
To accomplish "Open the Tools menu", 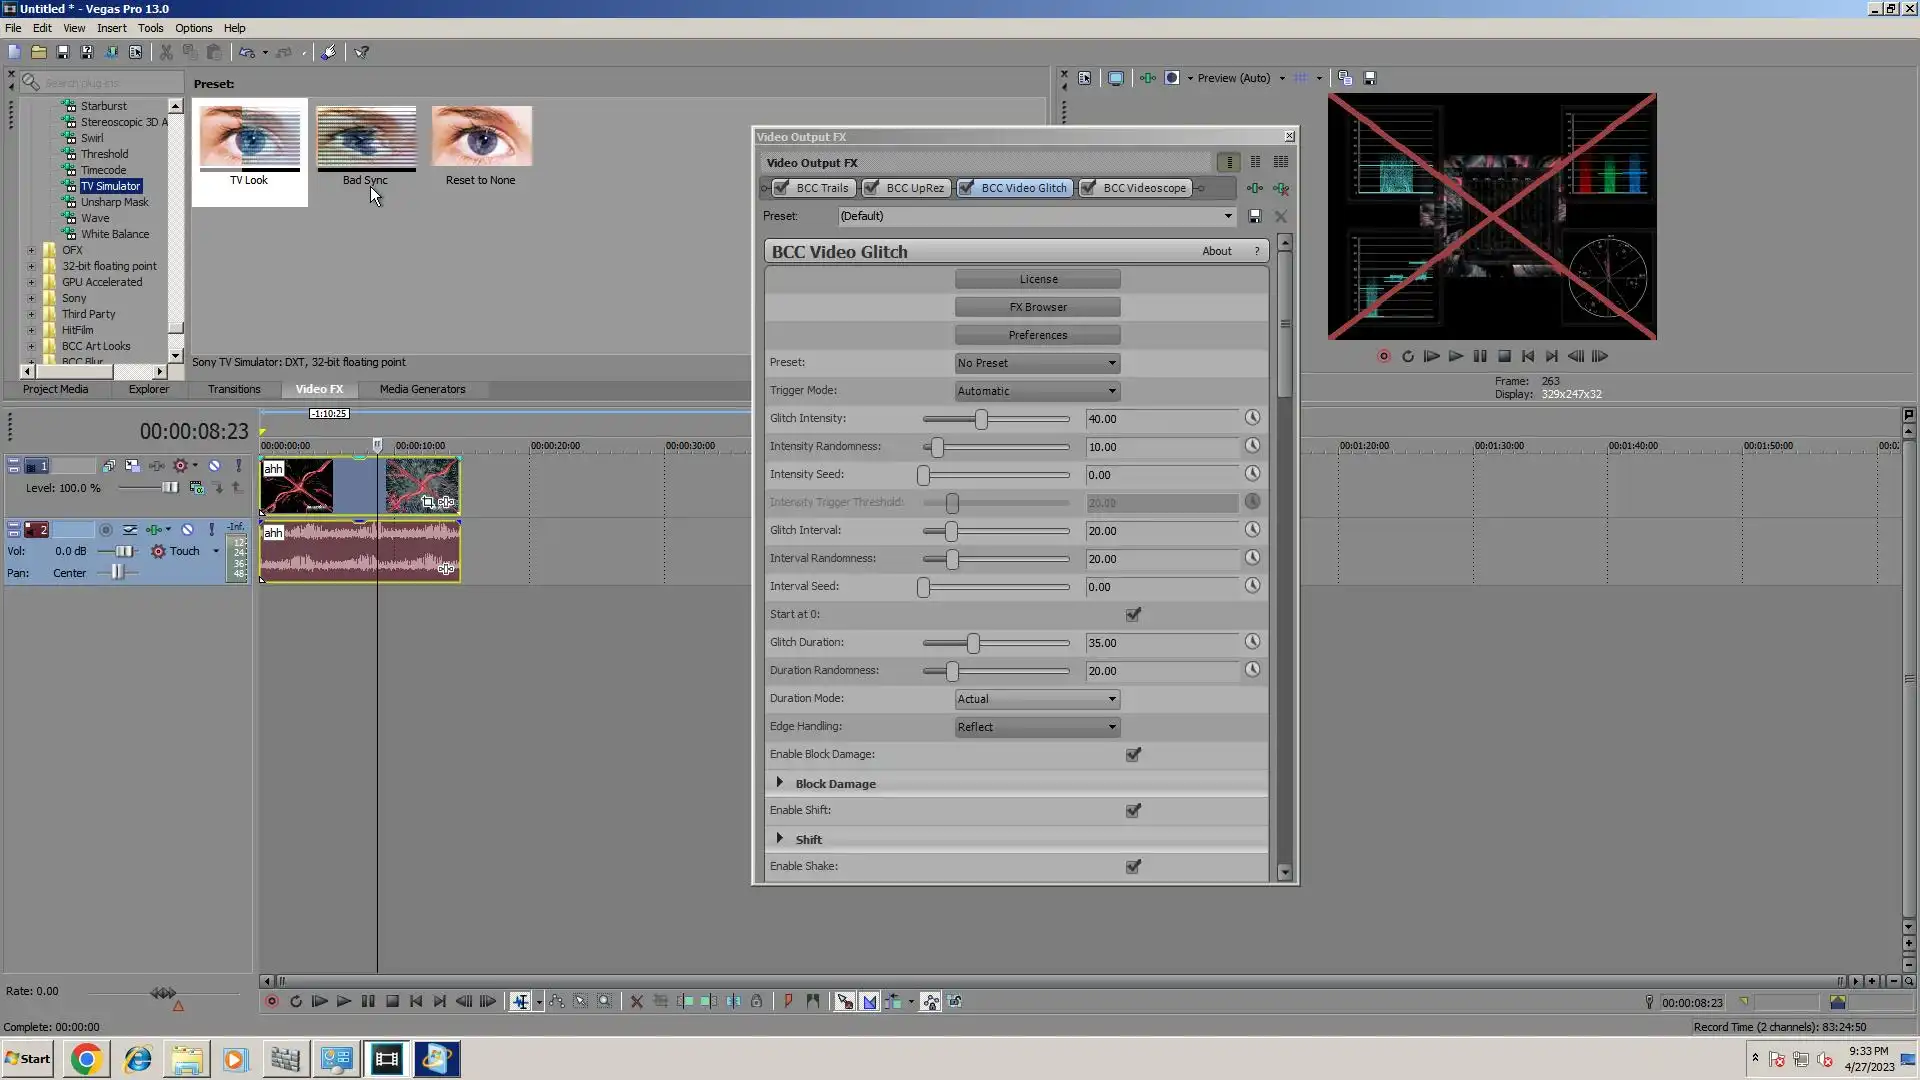I will point(150,28).
